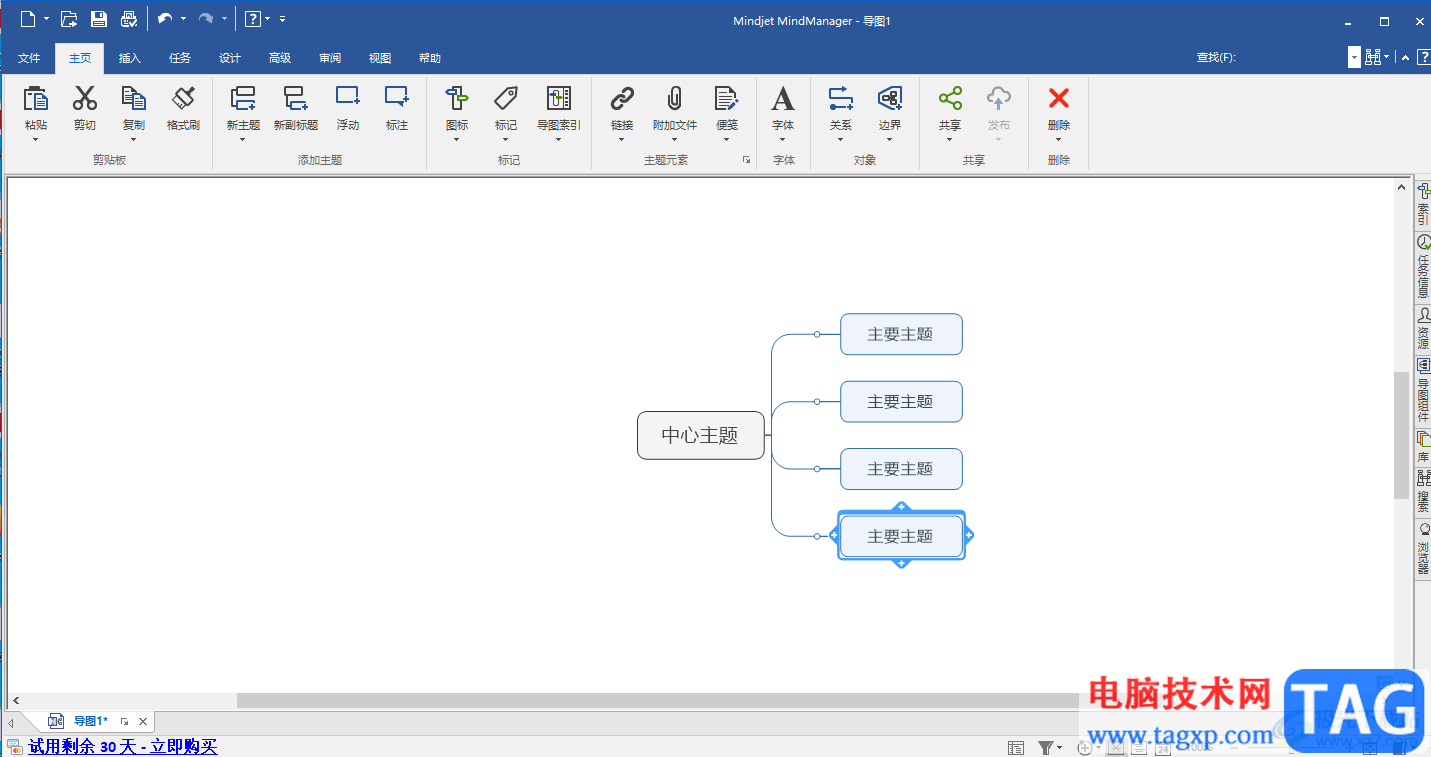
Task: Create a new document from quick toolbar
Action: 28,18
